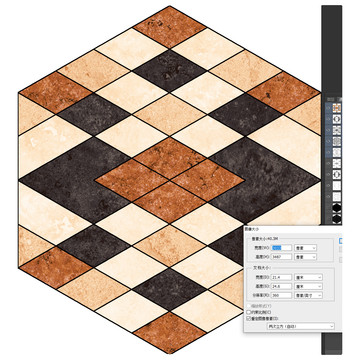
Task: Open the document height unit dropdown
Action: click(x=308, y=286)
